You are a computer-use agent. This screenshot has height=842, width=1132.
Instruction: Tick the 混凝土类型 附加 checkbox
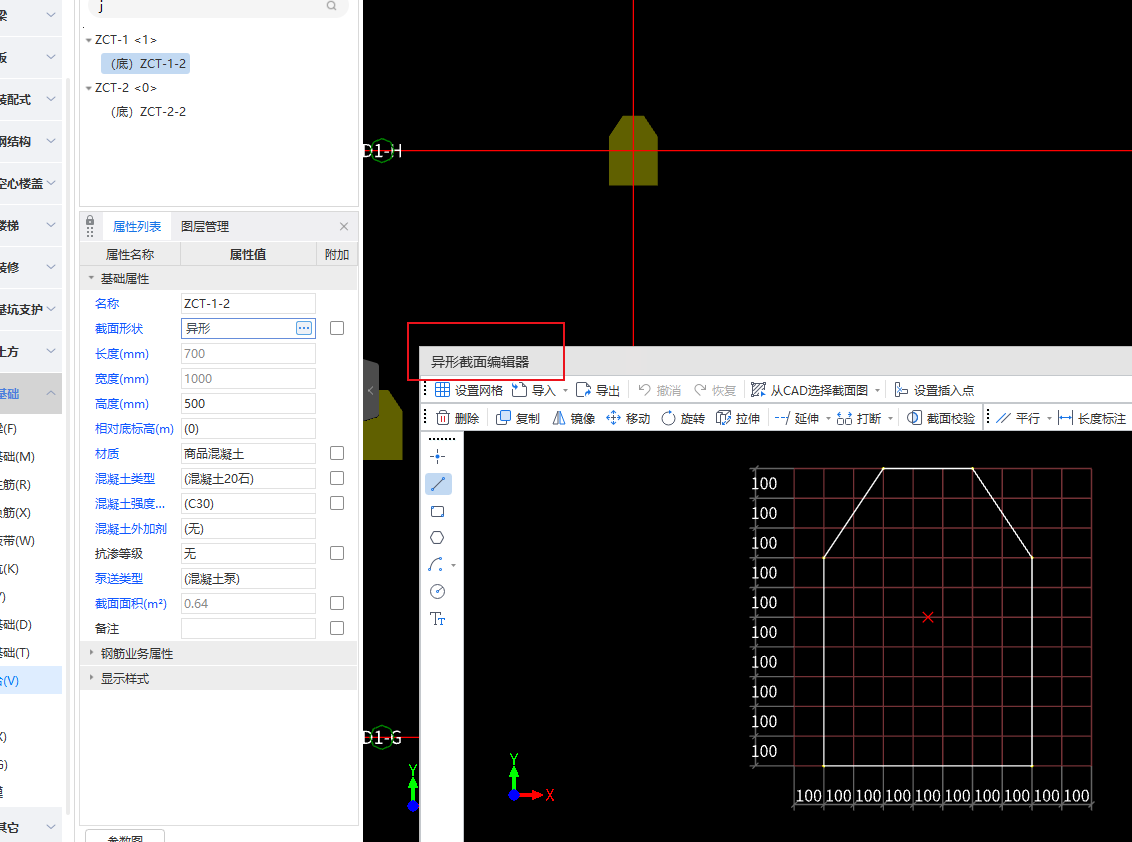(337, 478)
